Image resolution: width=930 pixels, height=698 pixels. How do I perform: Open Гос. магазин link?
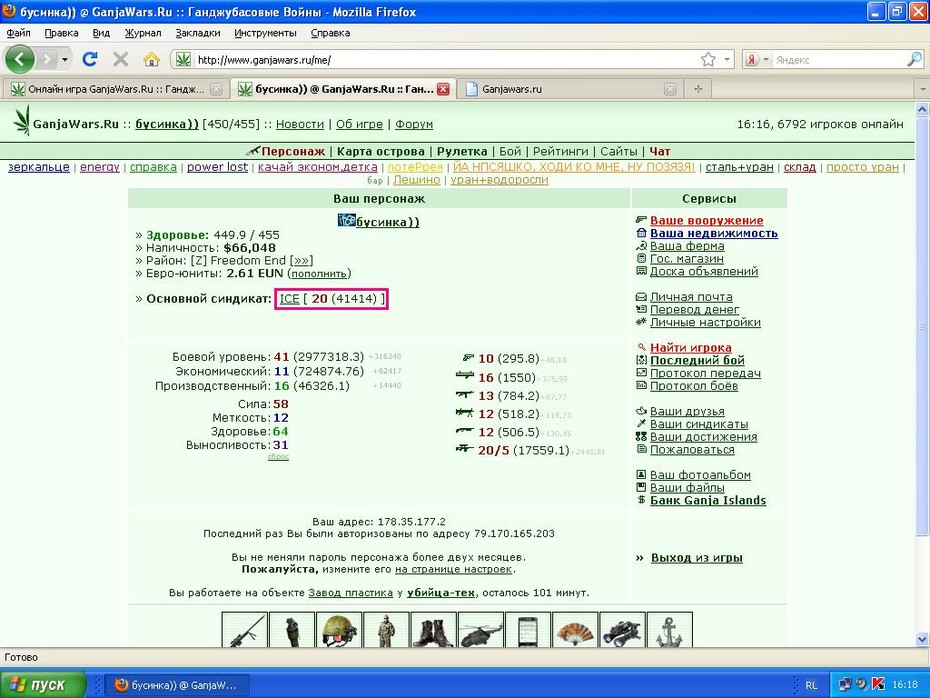687,259
